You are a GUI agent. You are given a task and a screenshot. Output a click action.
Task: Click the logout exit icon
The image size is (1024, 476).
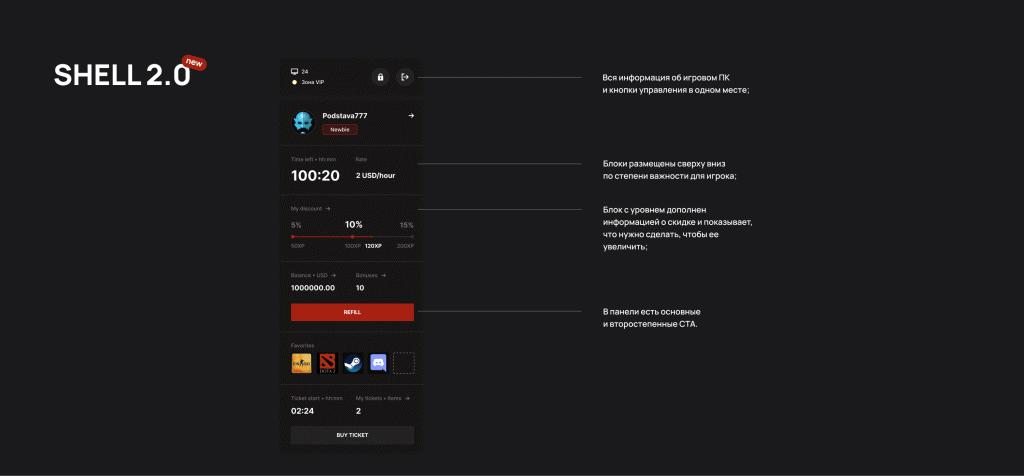click(x=405, y=77)
